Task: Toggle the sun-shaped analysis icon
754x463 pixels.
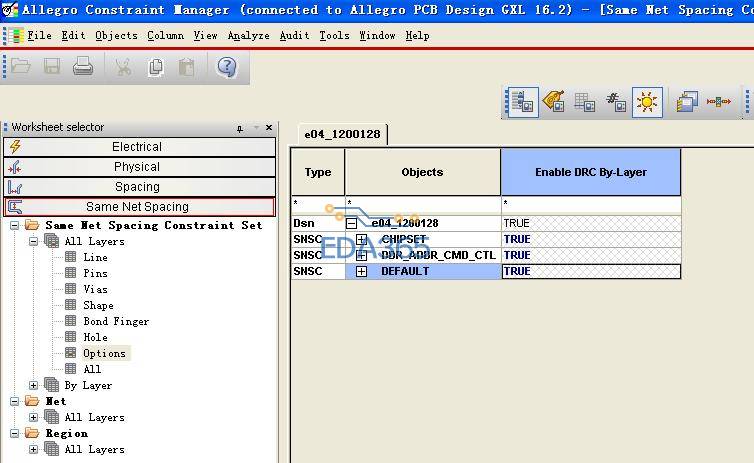Action: tap(647, 102)
